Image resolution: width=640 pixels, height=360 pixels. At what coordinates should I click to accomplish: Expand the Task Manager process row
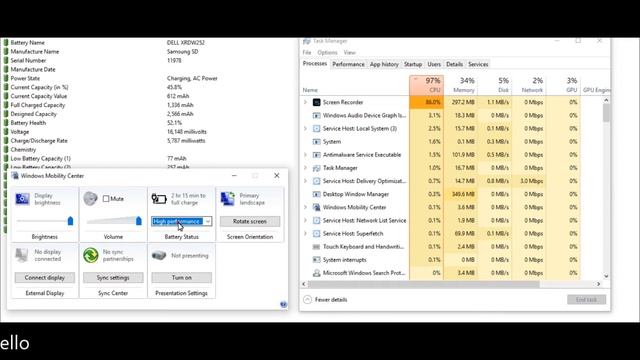[x=305, y=168]
